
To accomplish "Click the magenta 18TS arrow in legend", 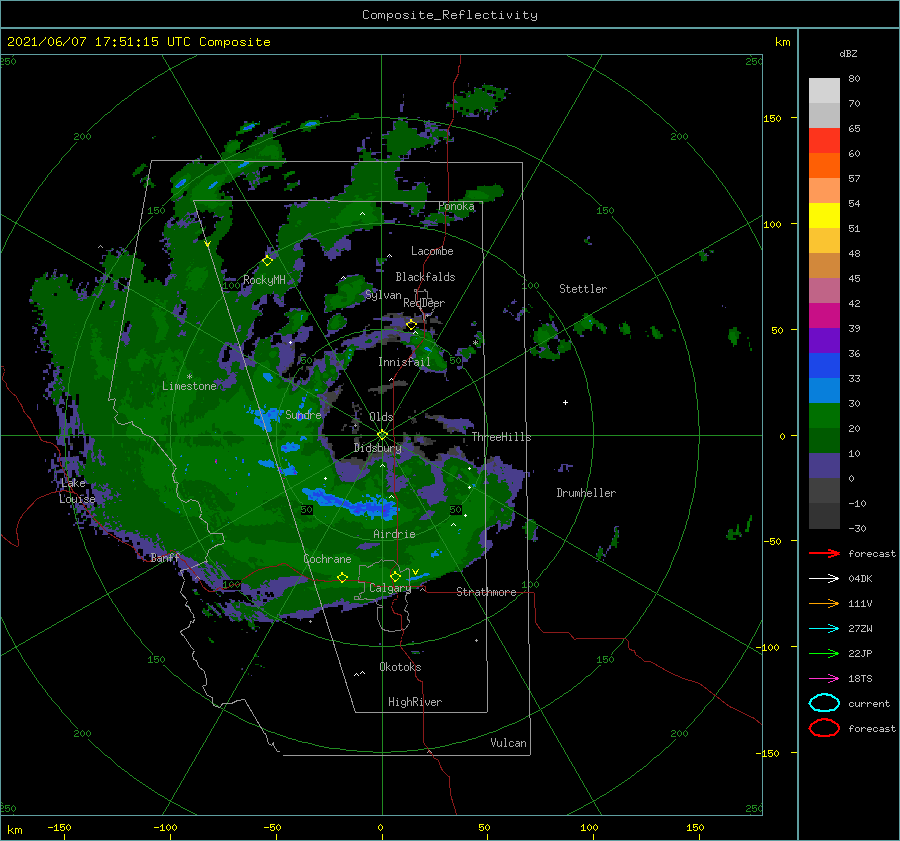I will (825, 679).
